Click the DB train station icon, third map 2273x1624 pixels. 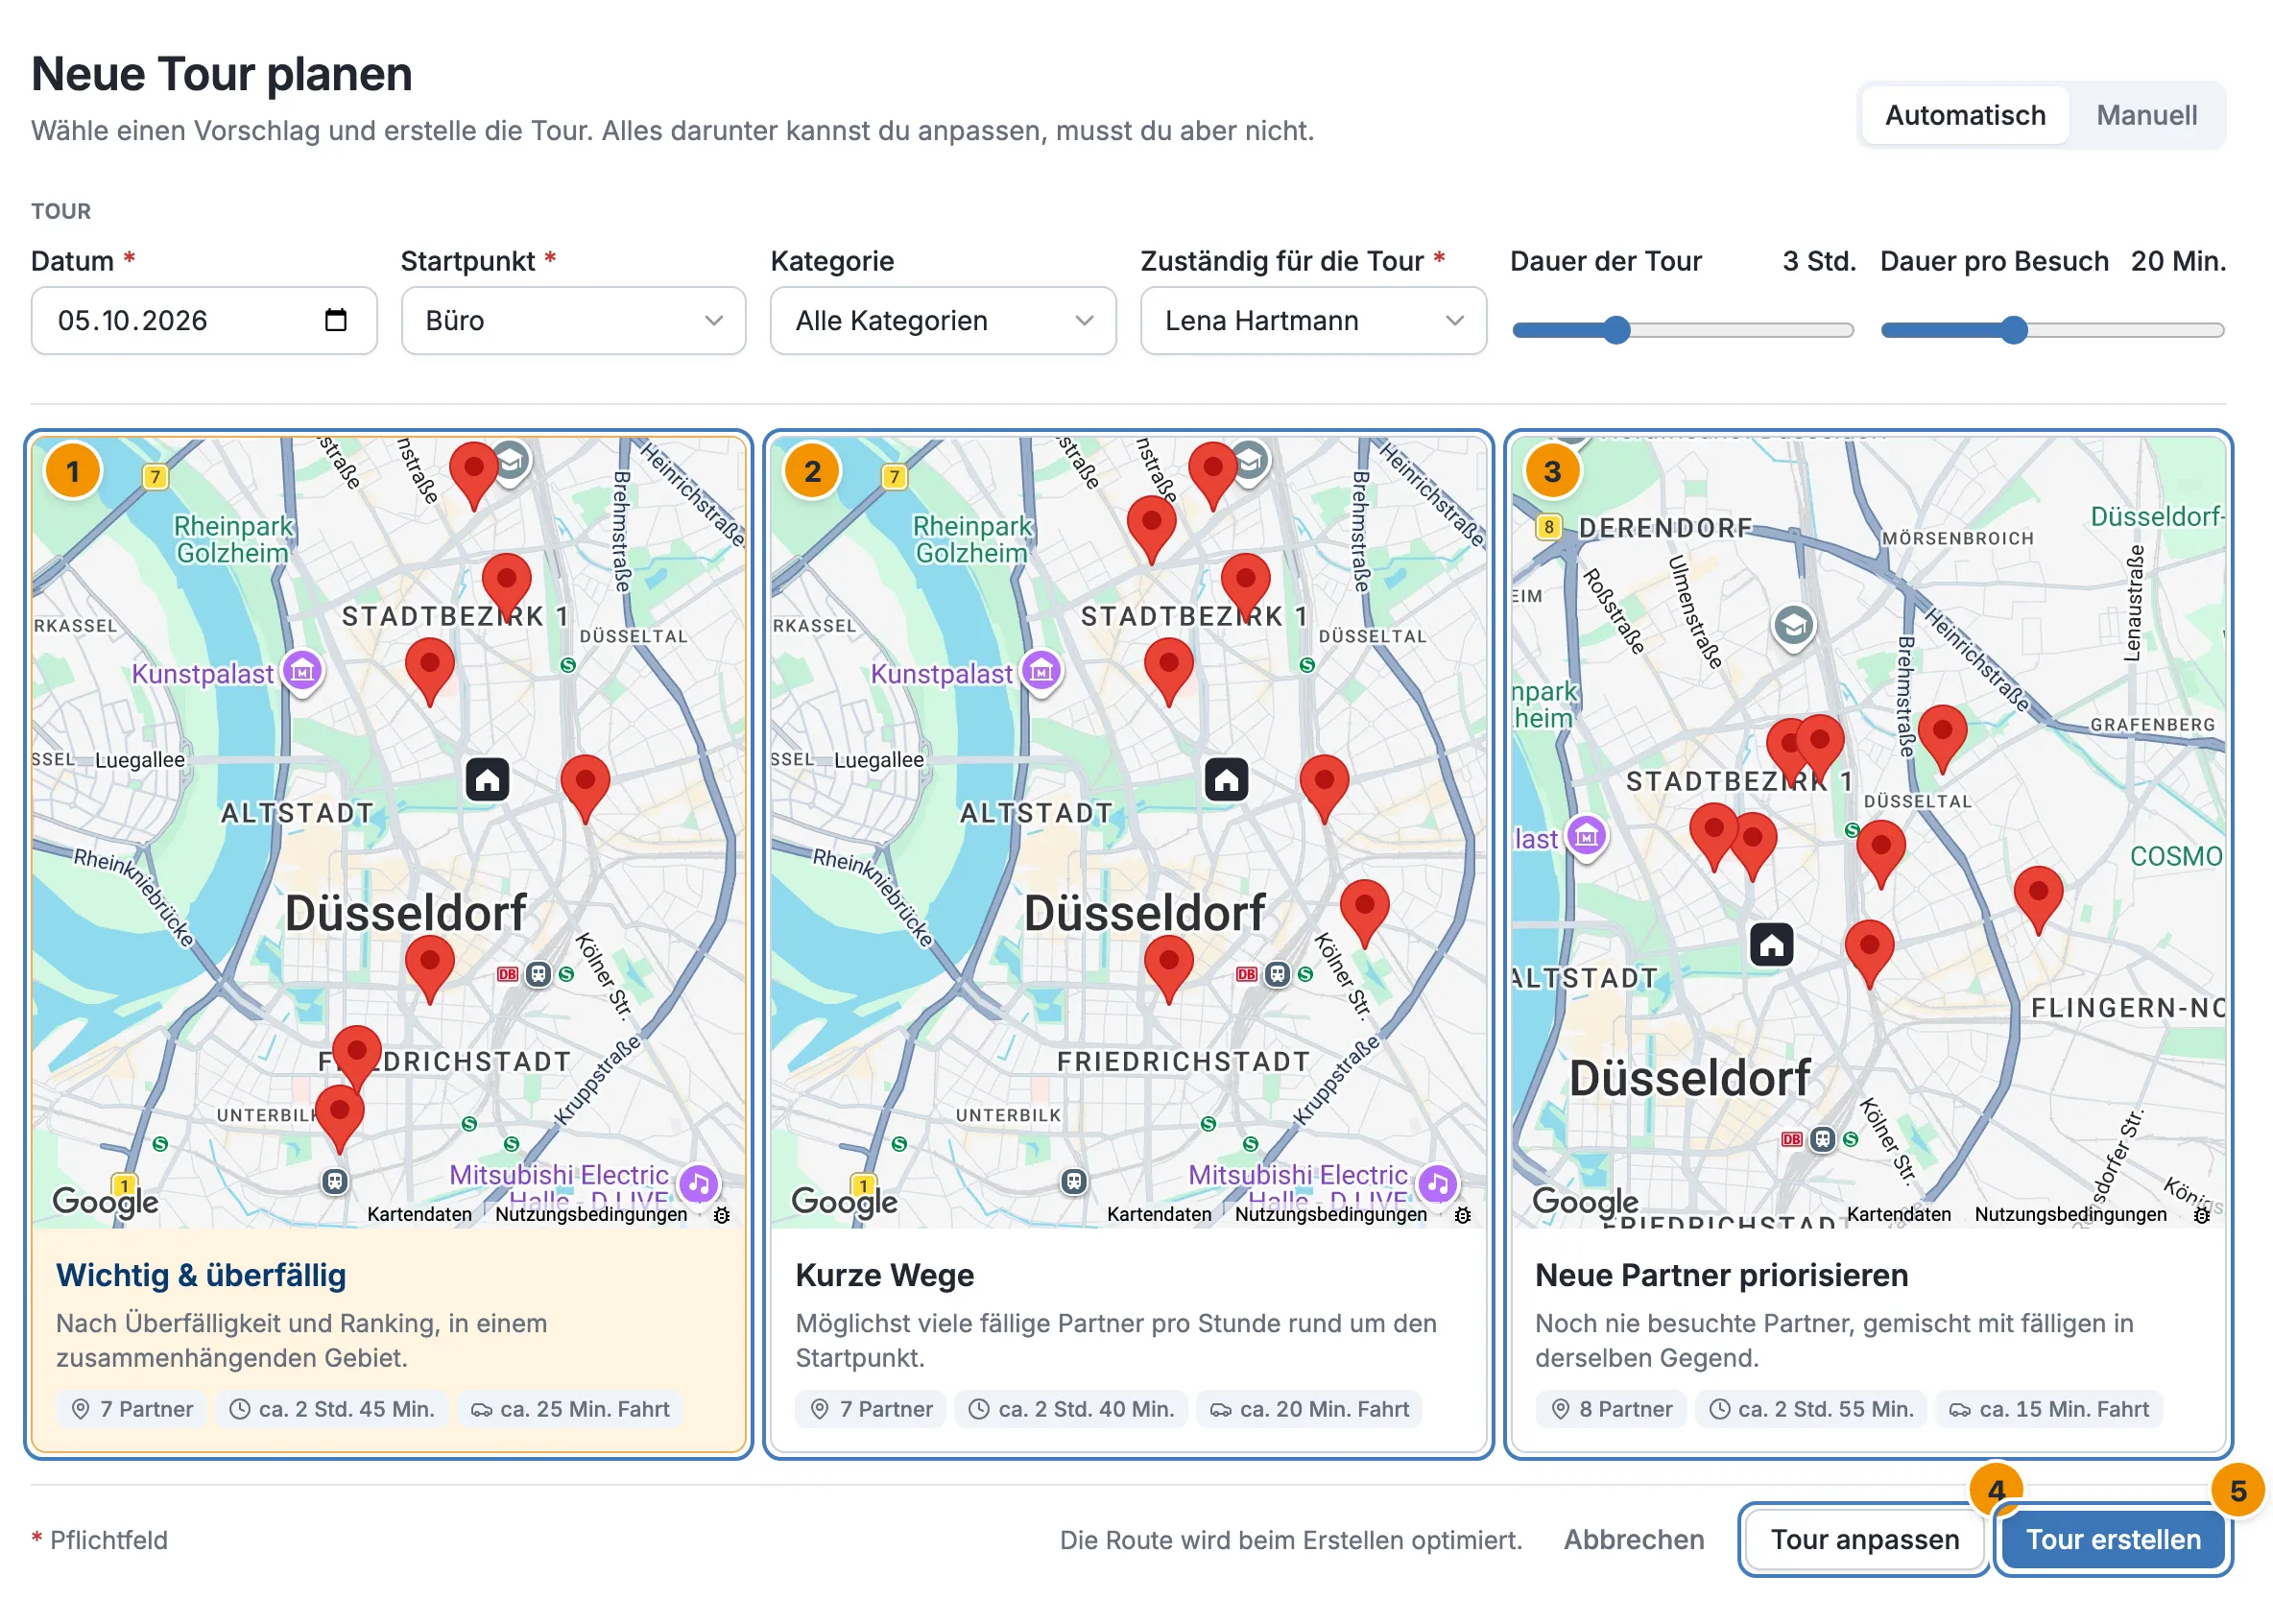click(1792, 1139)
